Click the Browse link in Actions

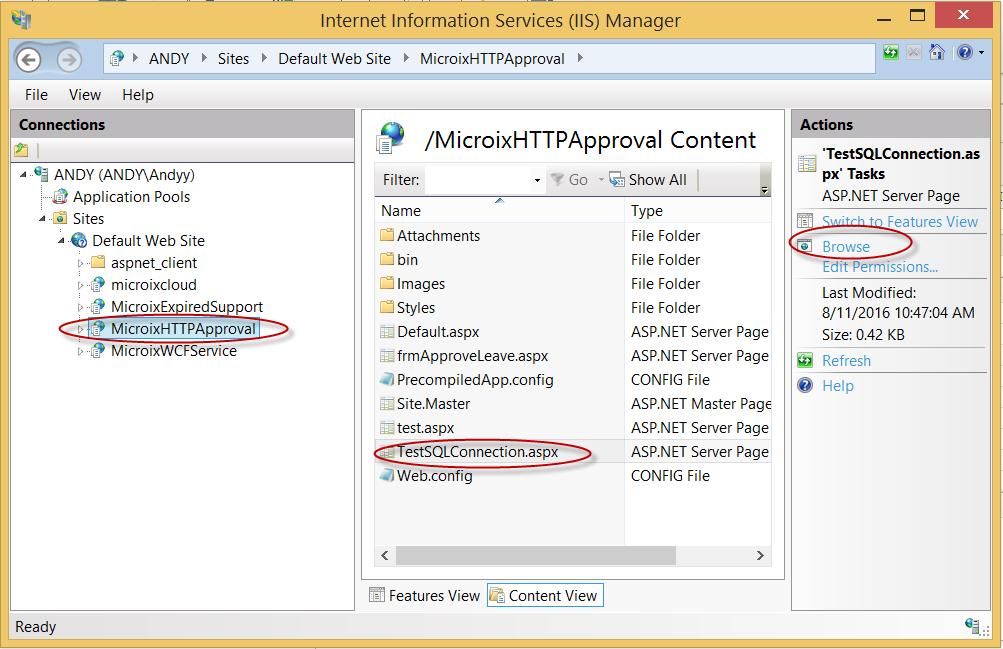click(845, 247)
